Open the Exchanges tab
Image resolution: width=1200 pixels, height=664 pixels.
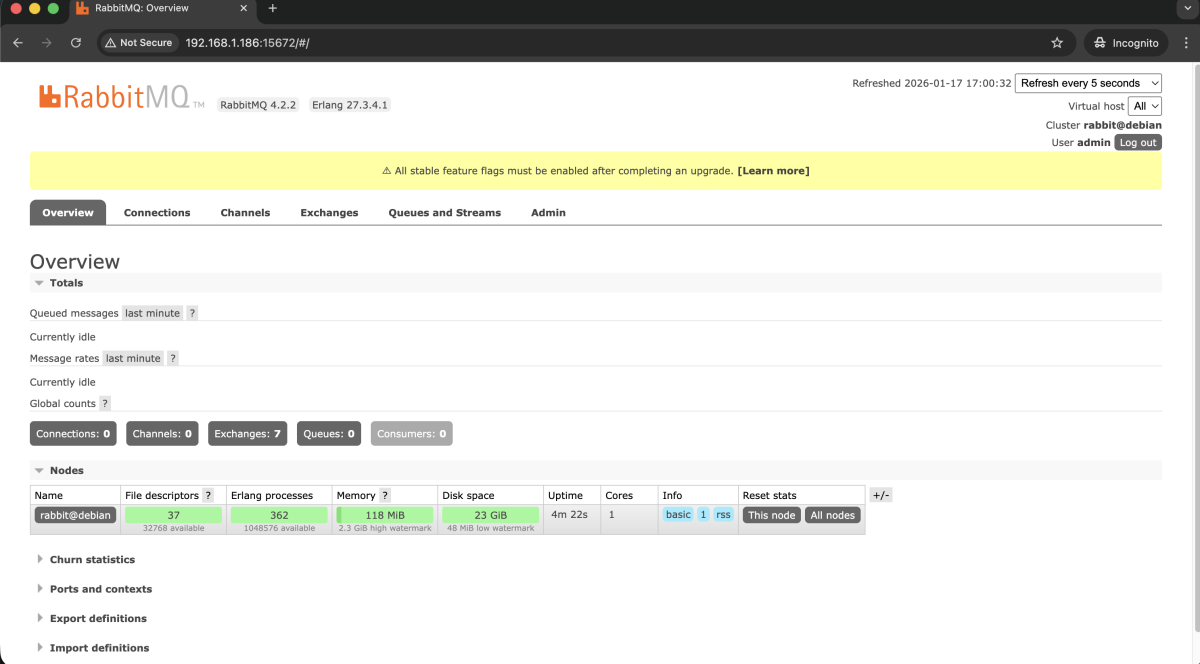coord(329,213)
